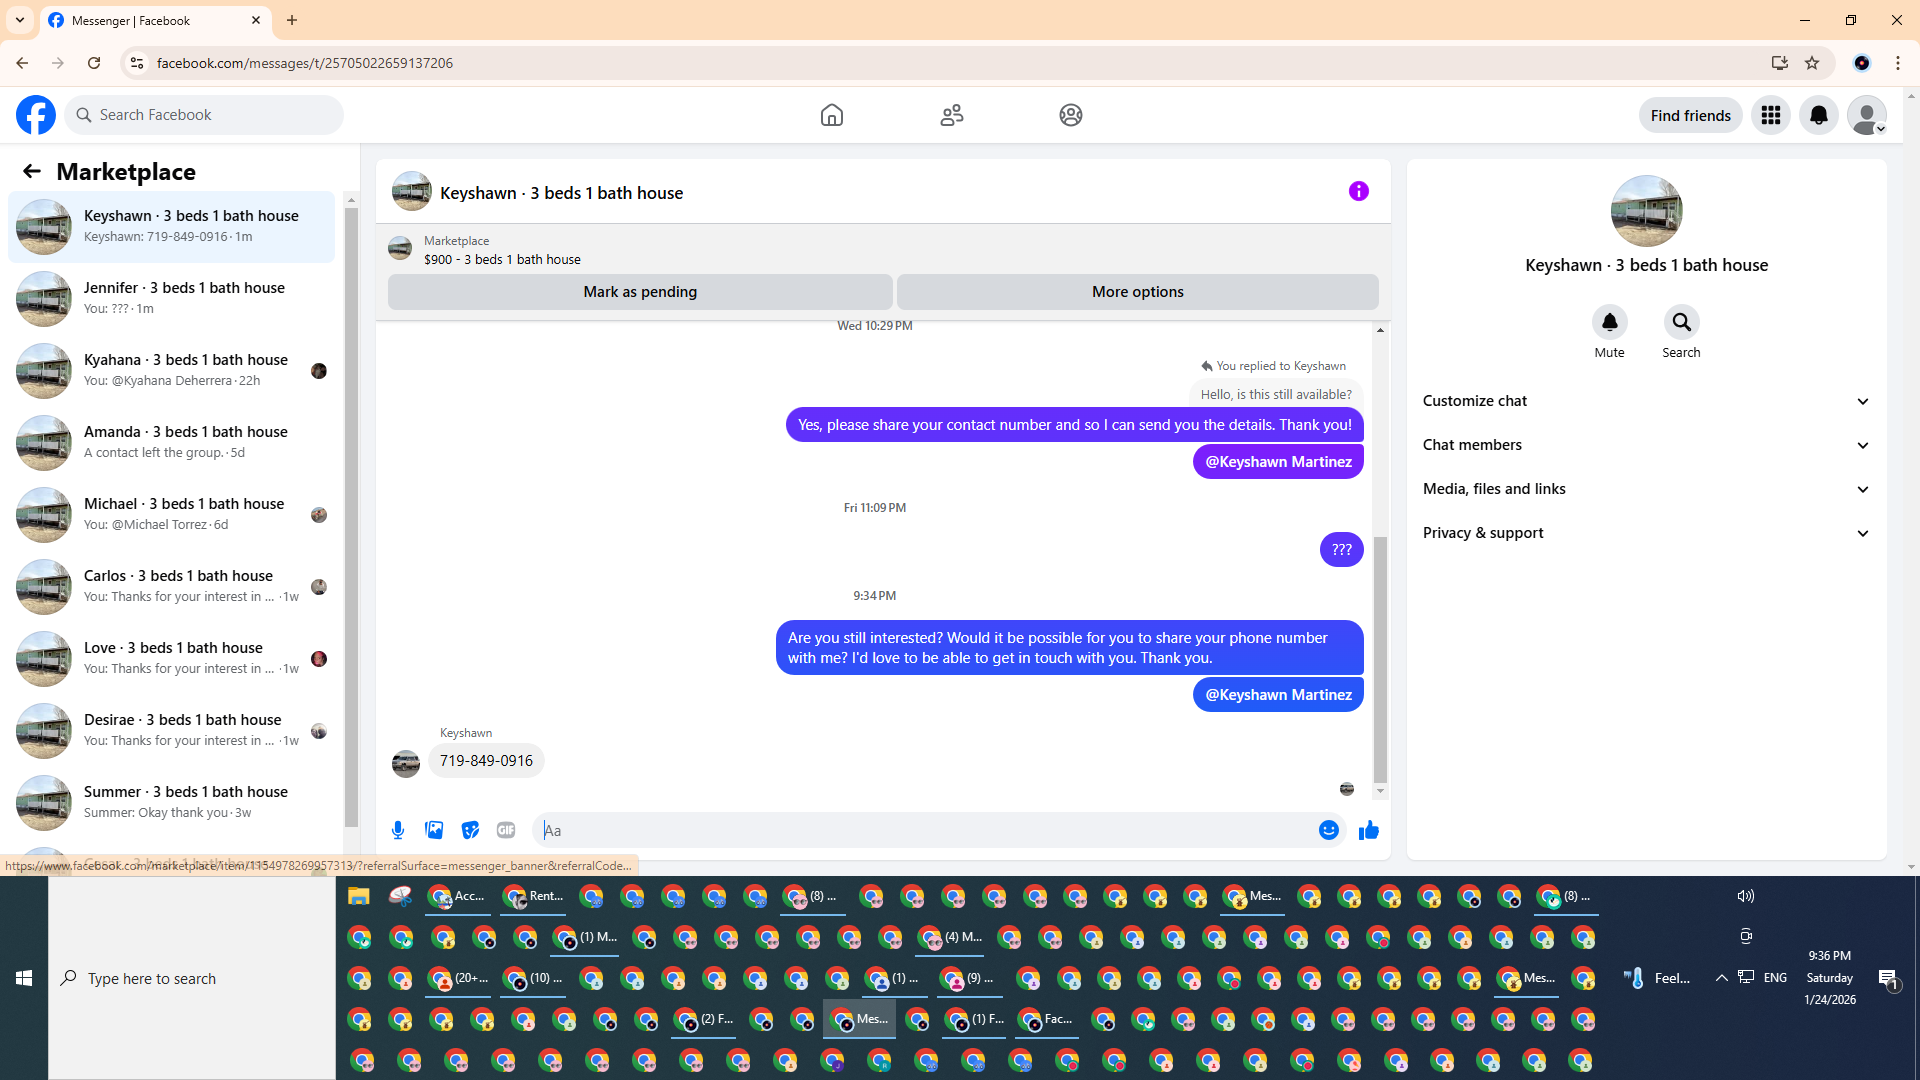Click the More options button
Image resolution: width=1920 pixels, height=1080 pixels.
[x=1137, y=292]
